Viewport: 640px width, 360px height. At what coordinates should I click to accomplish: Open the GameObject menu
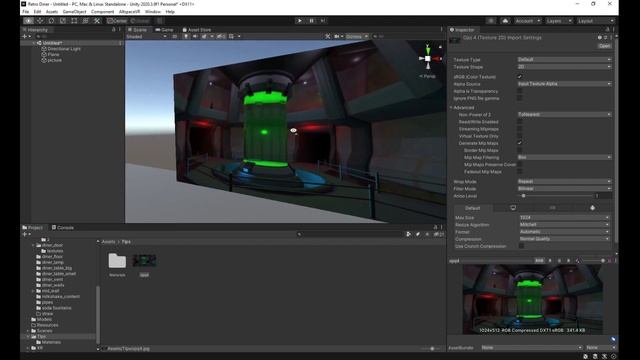click(74, 12)
